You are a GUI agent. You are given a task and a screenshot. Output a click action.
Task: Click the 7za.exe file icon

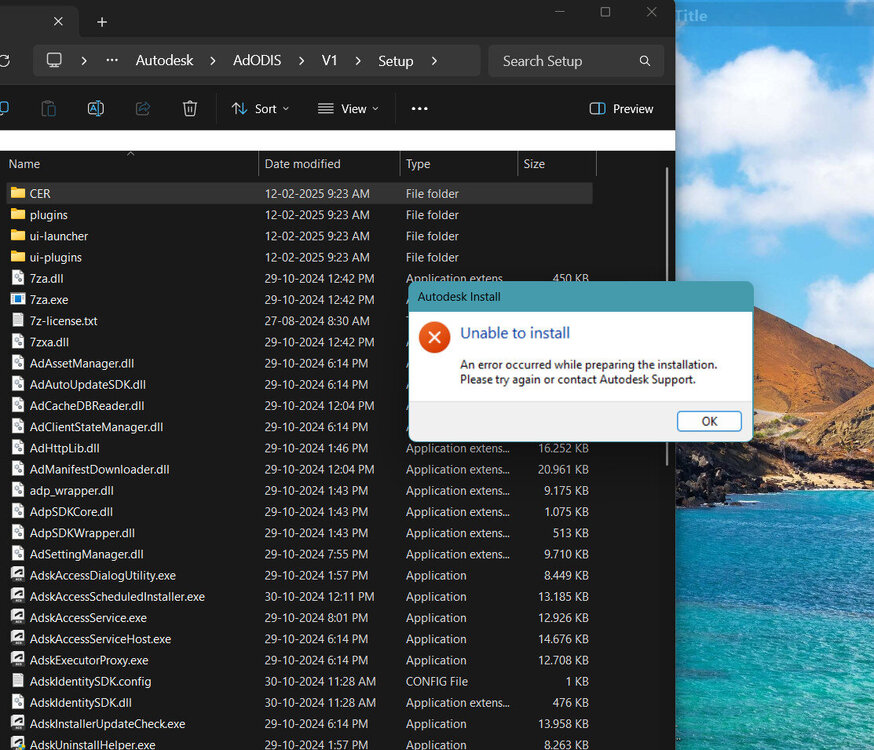(18, 299)
